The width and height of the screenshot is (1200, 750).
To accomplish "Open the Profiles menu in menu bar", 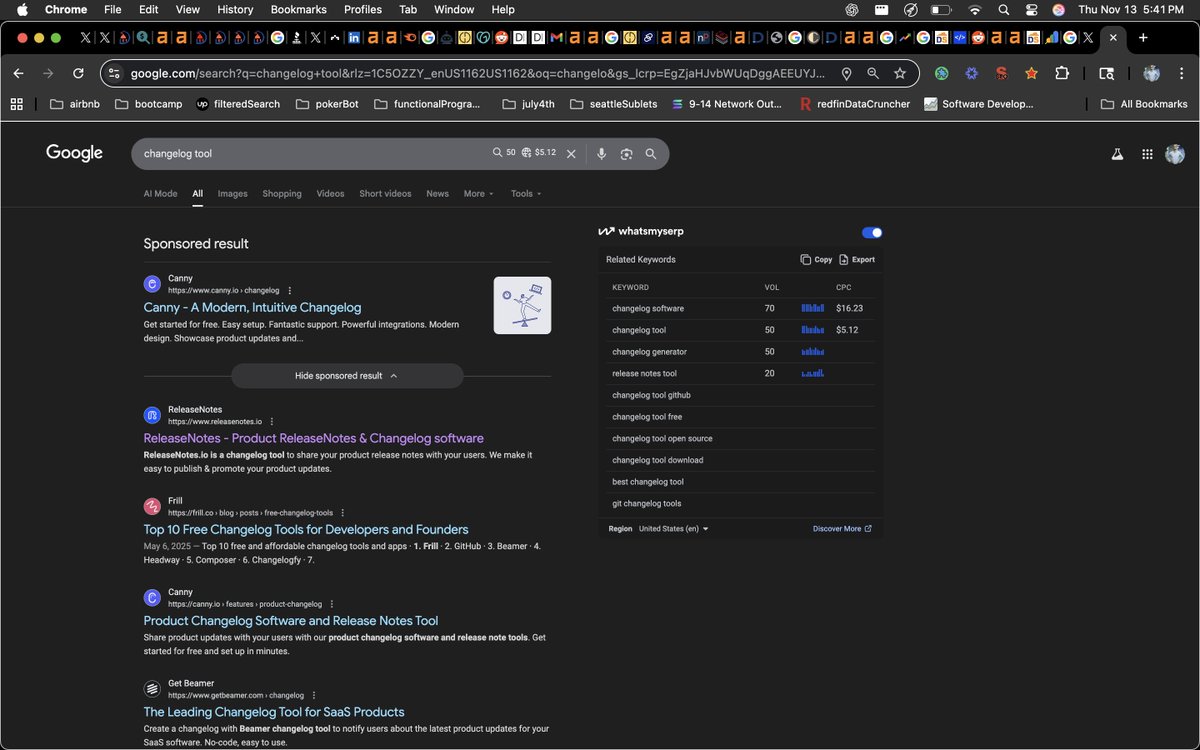I will [363, 10].
